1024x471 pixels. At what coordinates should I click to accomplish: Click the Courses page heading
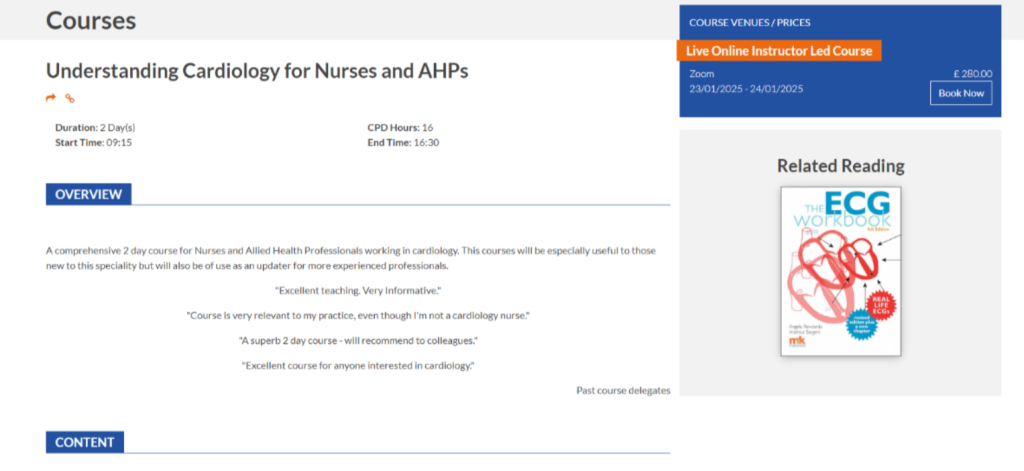[x=91, y=20]
